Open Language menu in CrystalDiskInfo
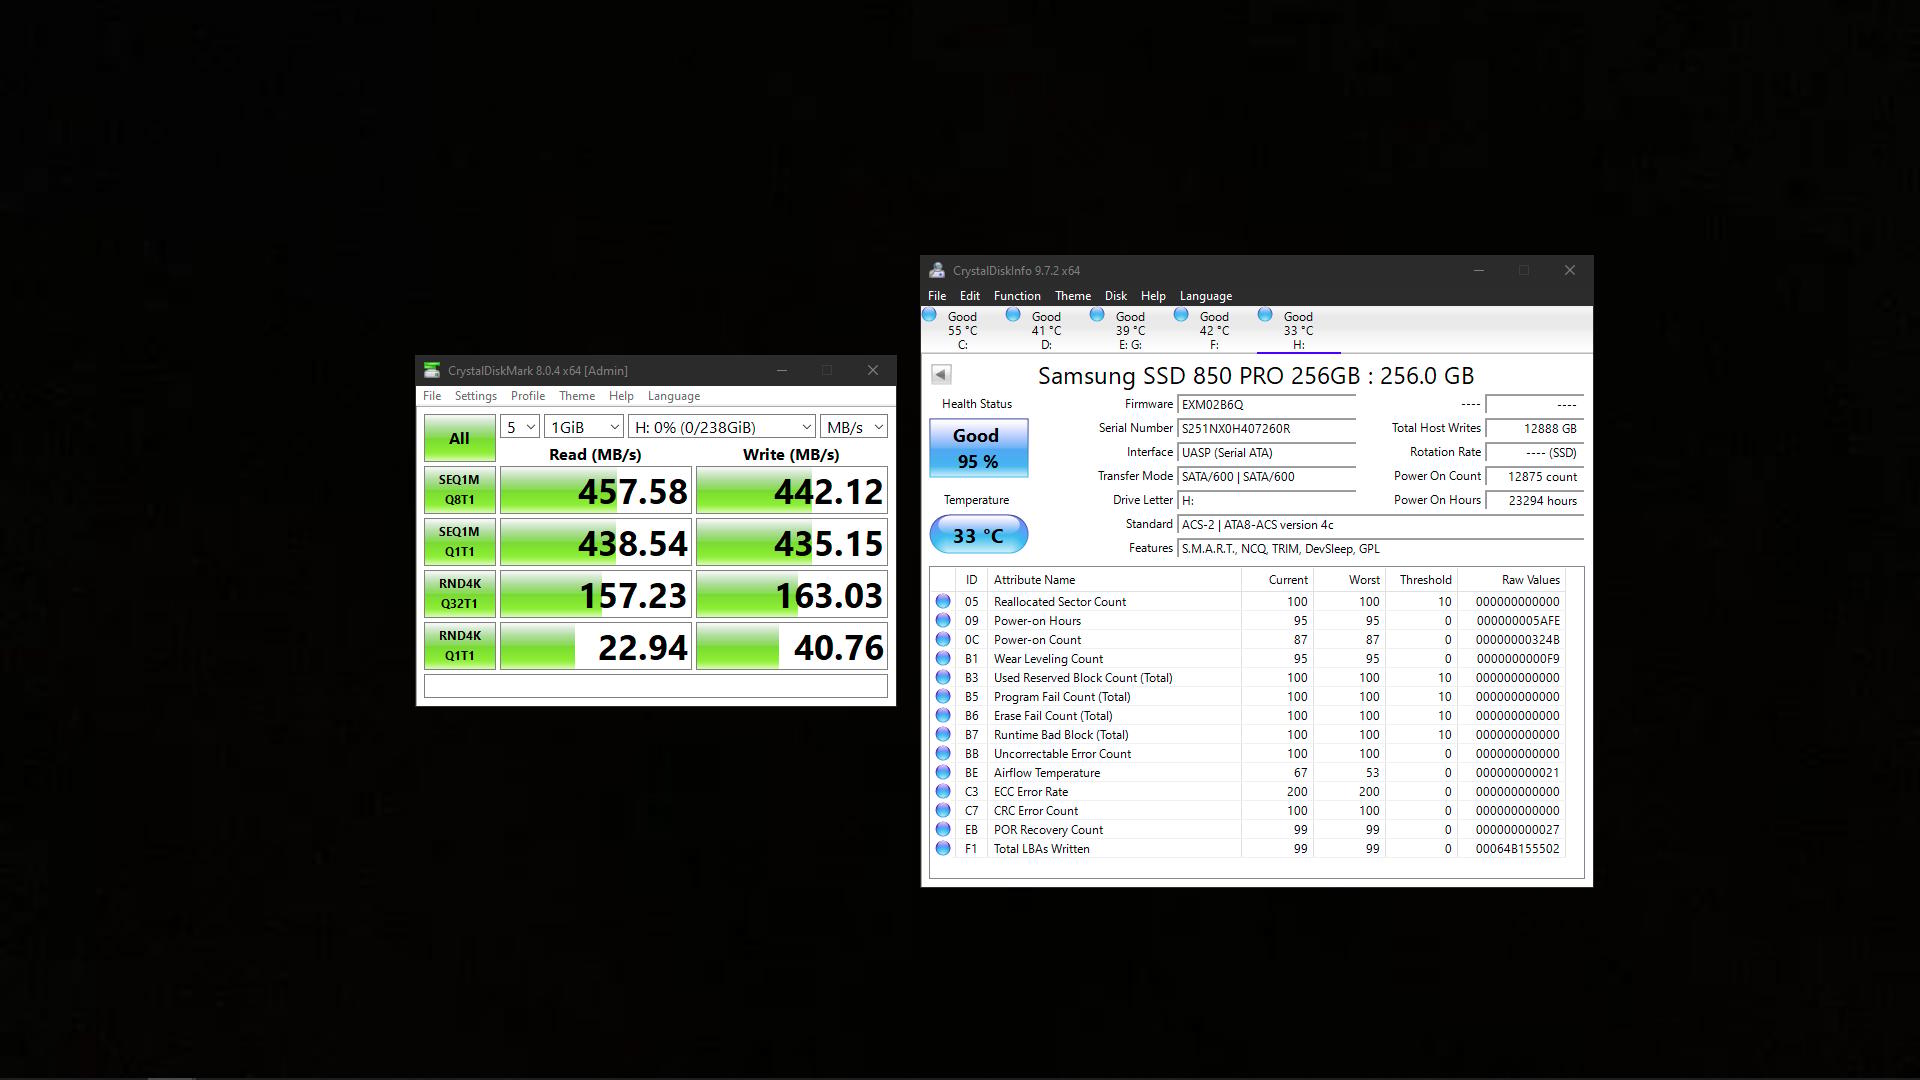The width and height of the screenshot is (1920, 1080). coord(1206,296)
